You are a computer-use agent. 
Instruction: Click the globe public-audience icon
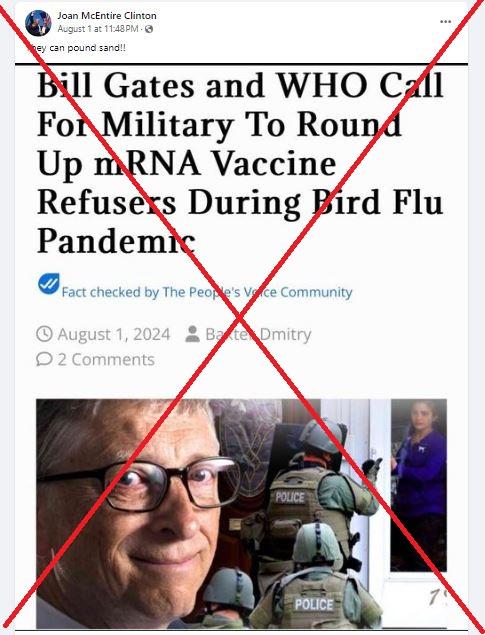tap(149, 29)
